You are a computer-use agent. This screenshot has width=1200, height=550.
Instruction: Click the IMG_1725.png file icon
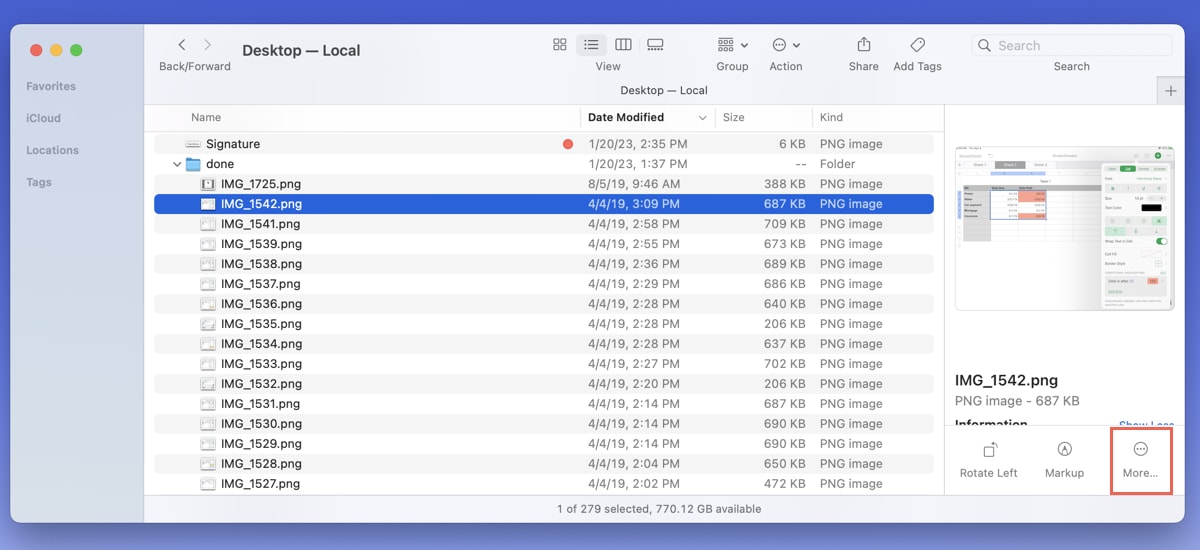208,184
